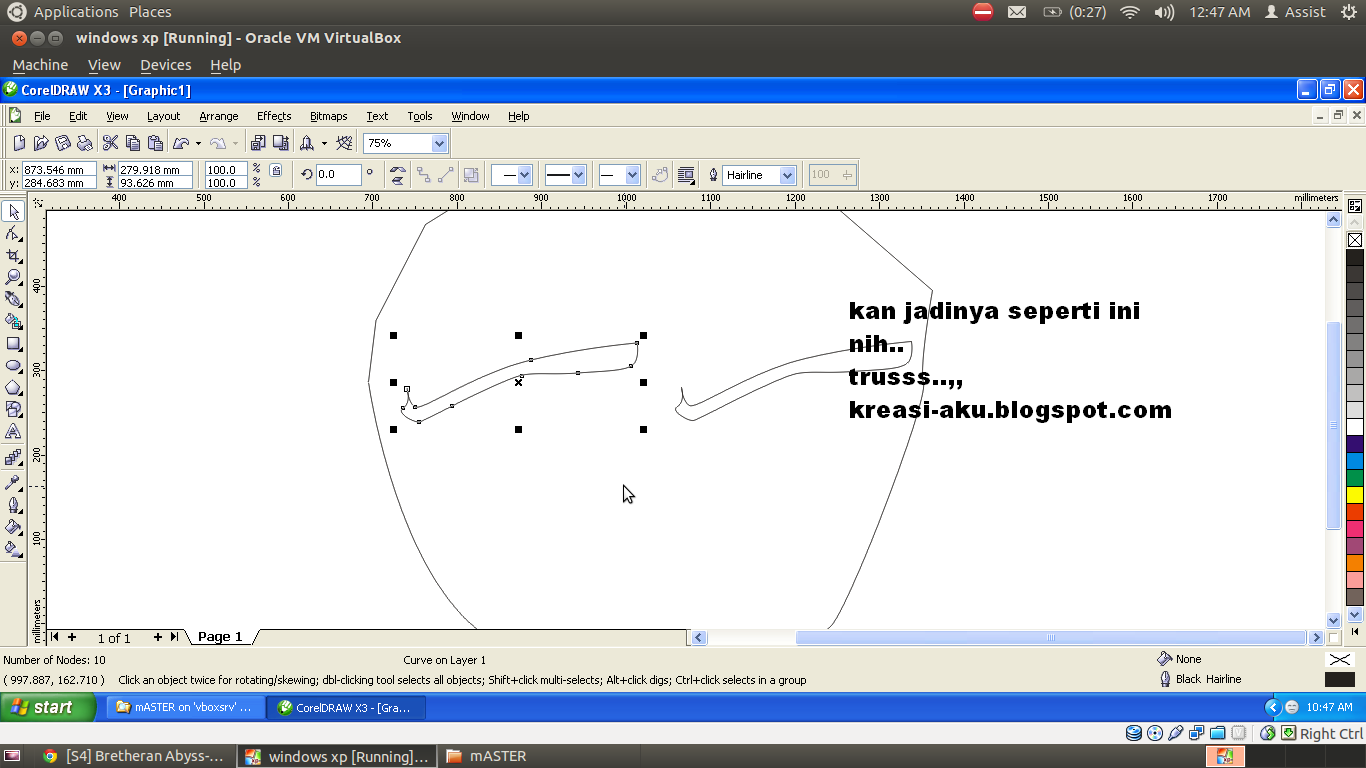Screen dimensions: 1366x768
Task: Click the Paste icon
Action: 155,143
